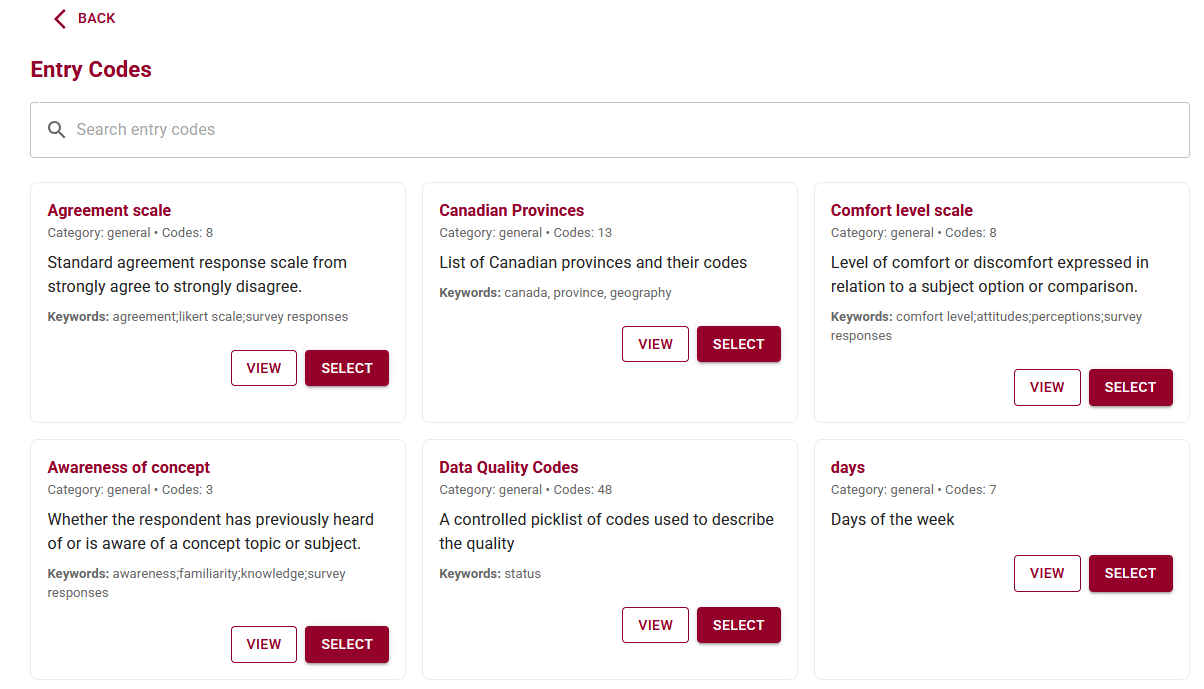
Task: Click the Comfort level scale title
Action: (x=901, y=211)
